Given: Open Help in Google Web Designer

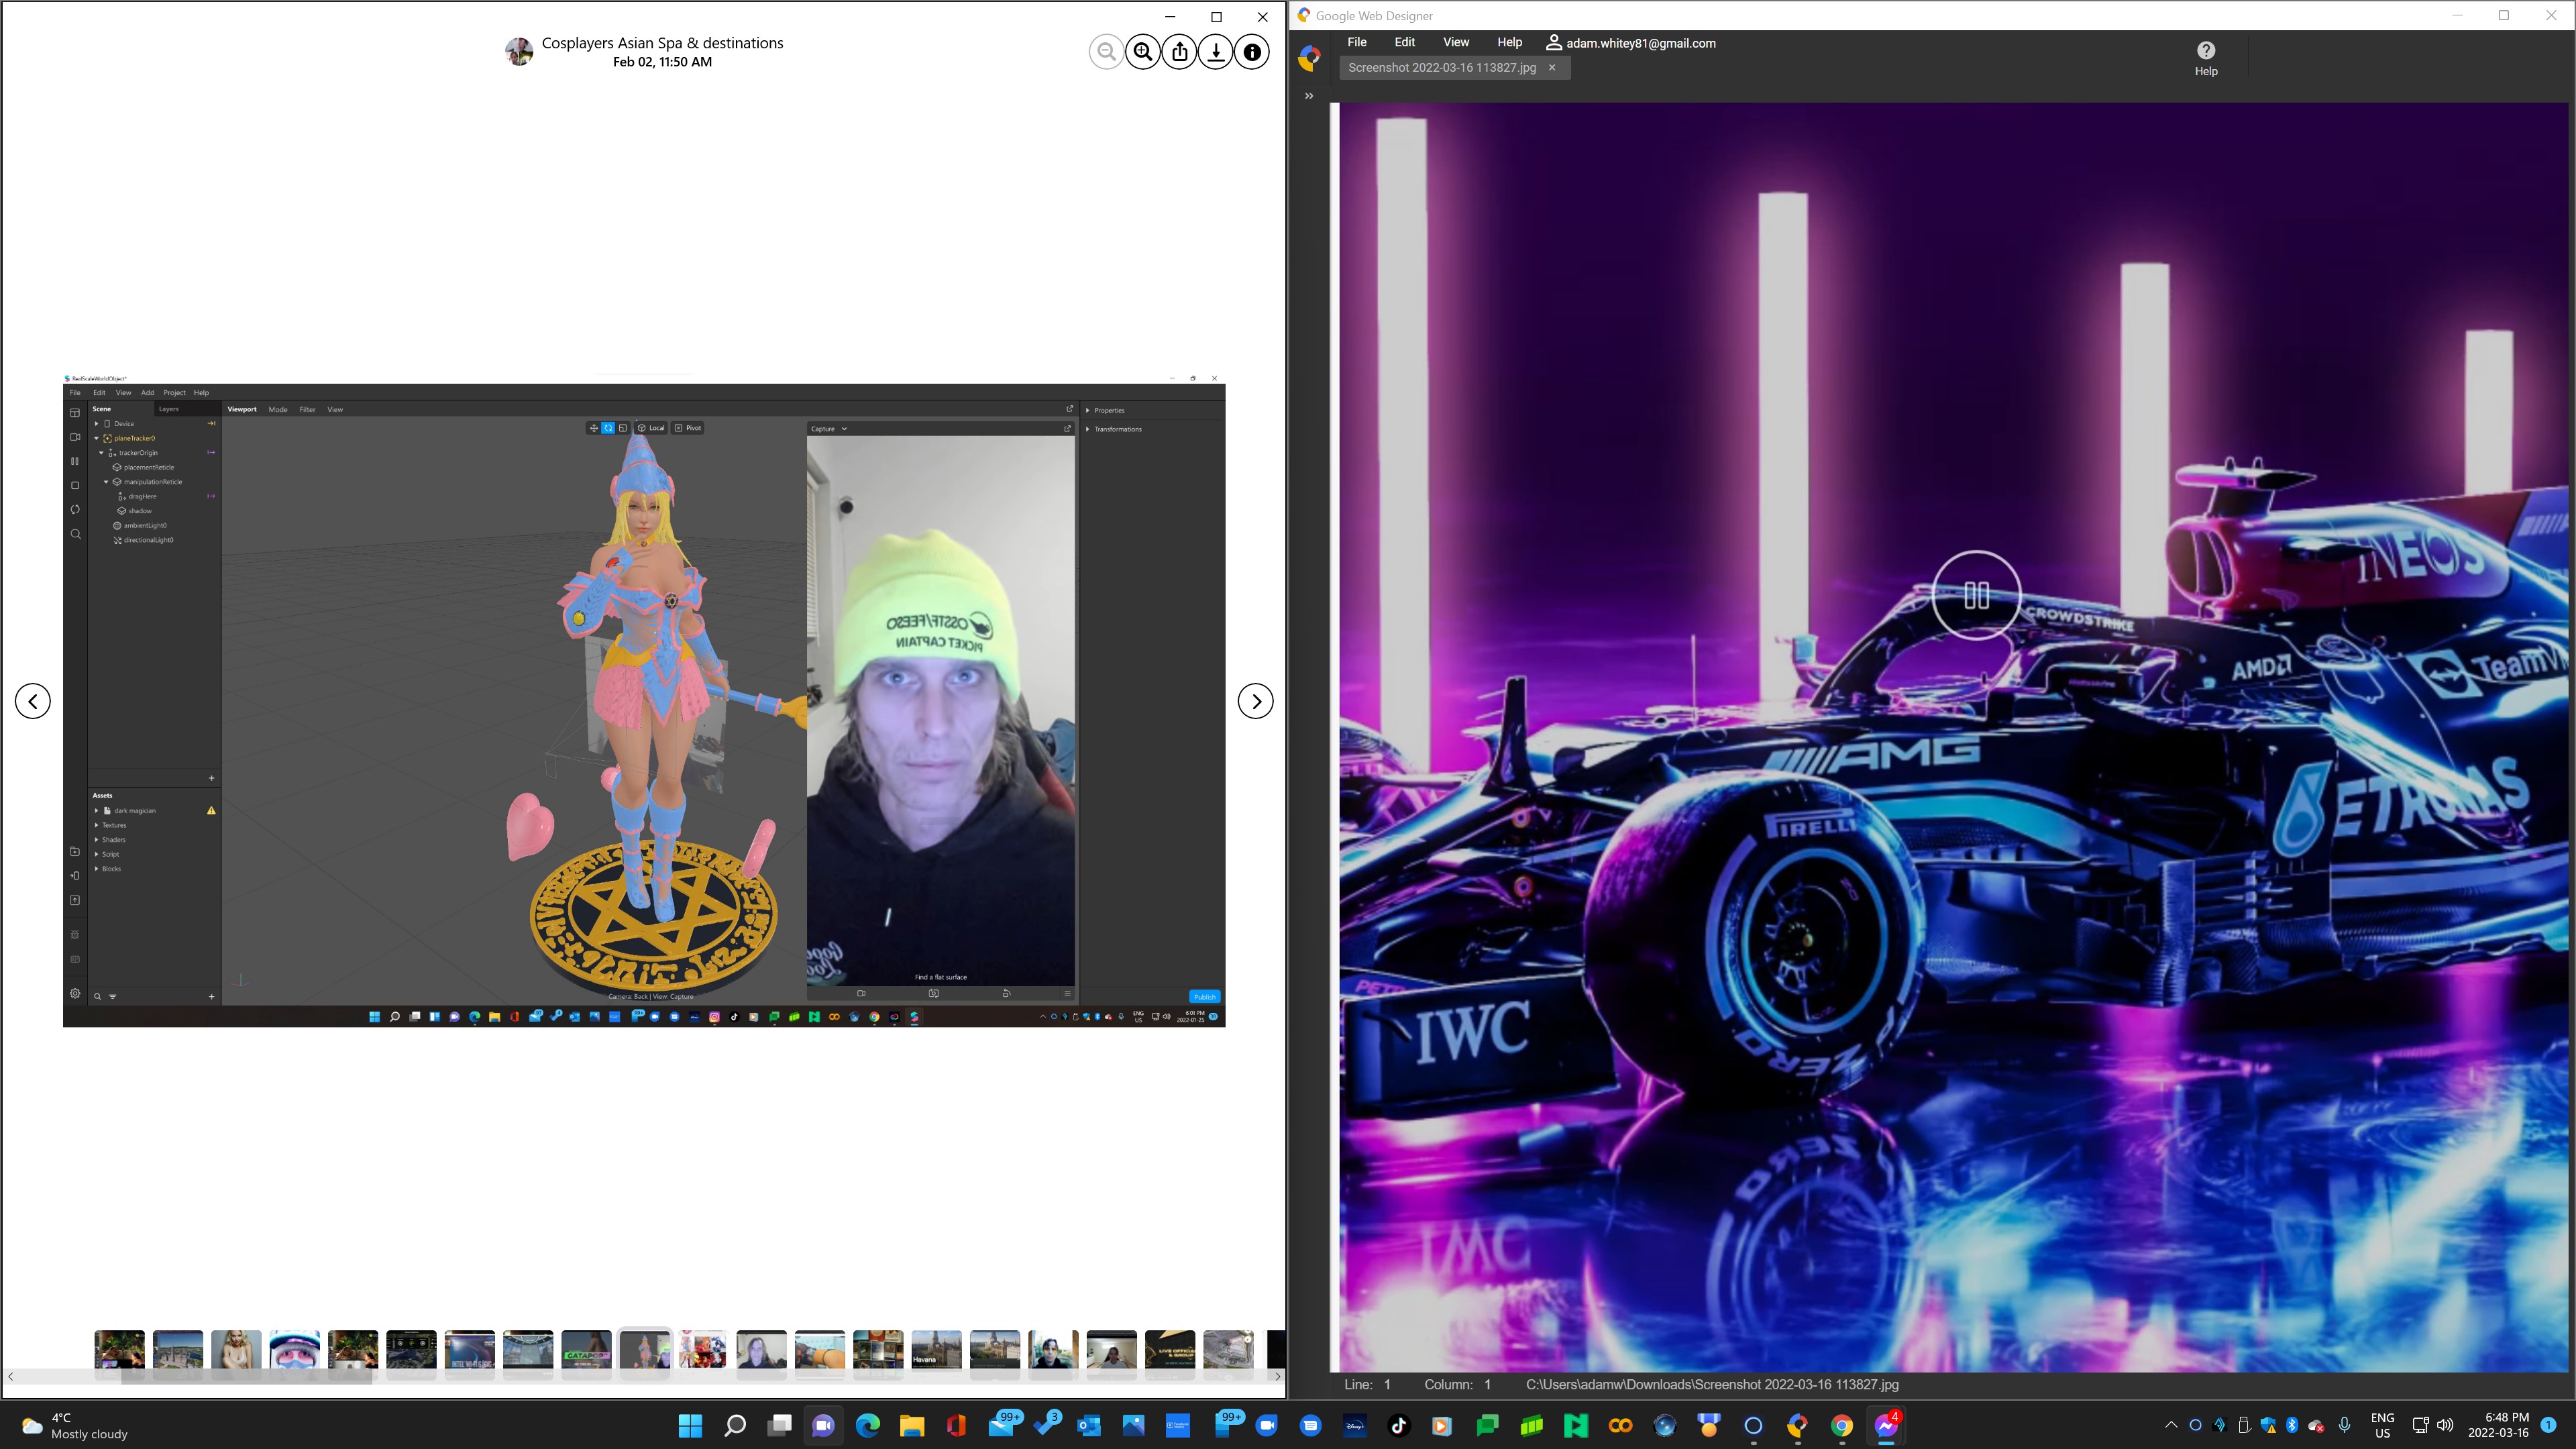Looking at the screenshot, I should coord(1510,42).
